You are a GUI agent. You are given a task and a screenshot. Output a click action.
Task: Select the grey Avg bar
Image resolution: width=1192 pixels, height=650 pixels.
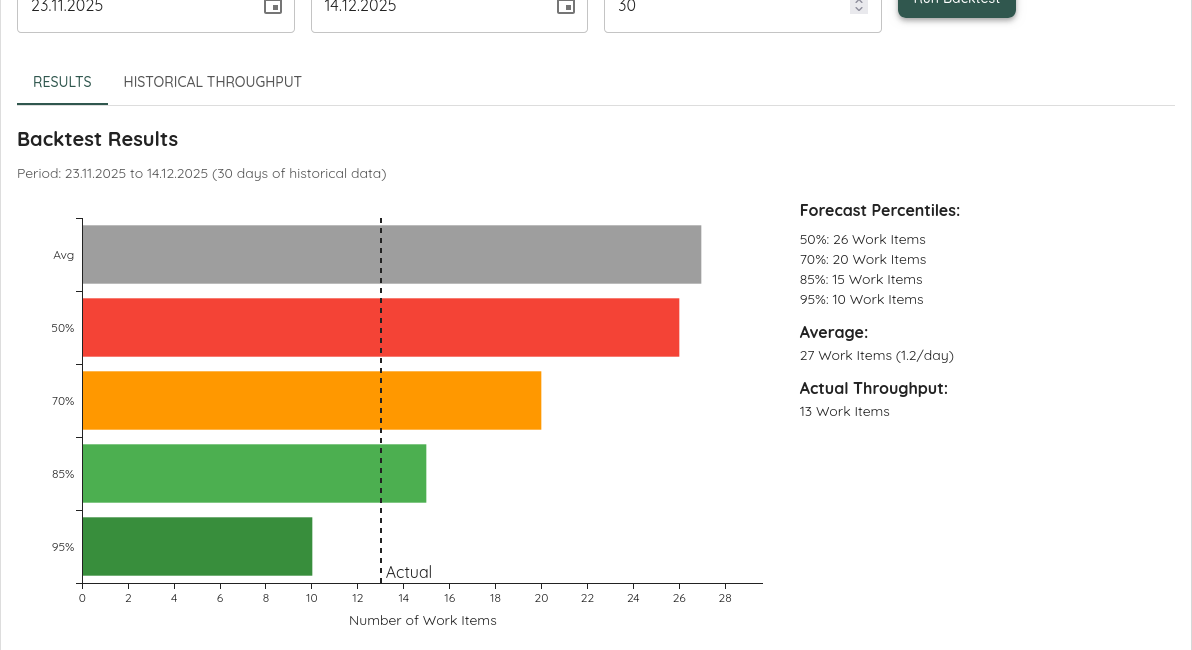(392, 255)
